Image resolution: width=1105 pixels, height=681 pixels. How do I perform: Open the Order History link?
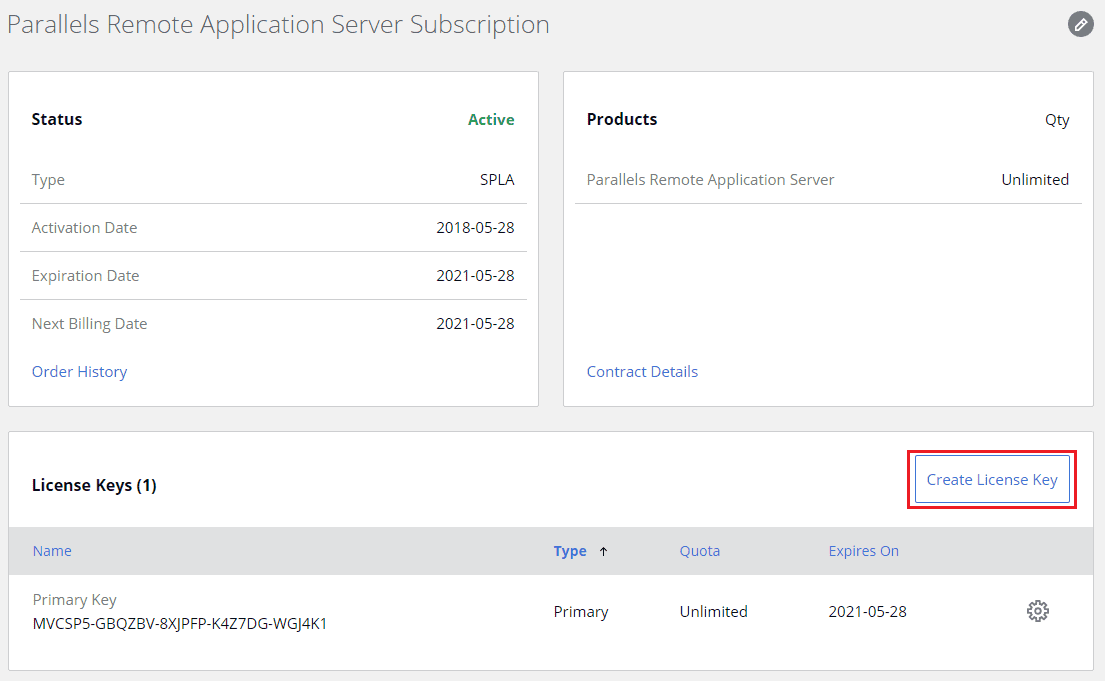pyautogui.click(x=80, y=372)
